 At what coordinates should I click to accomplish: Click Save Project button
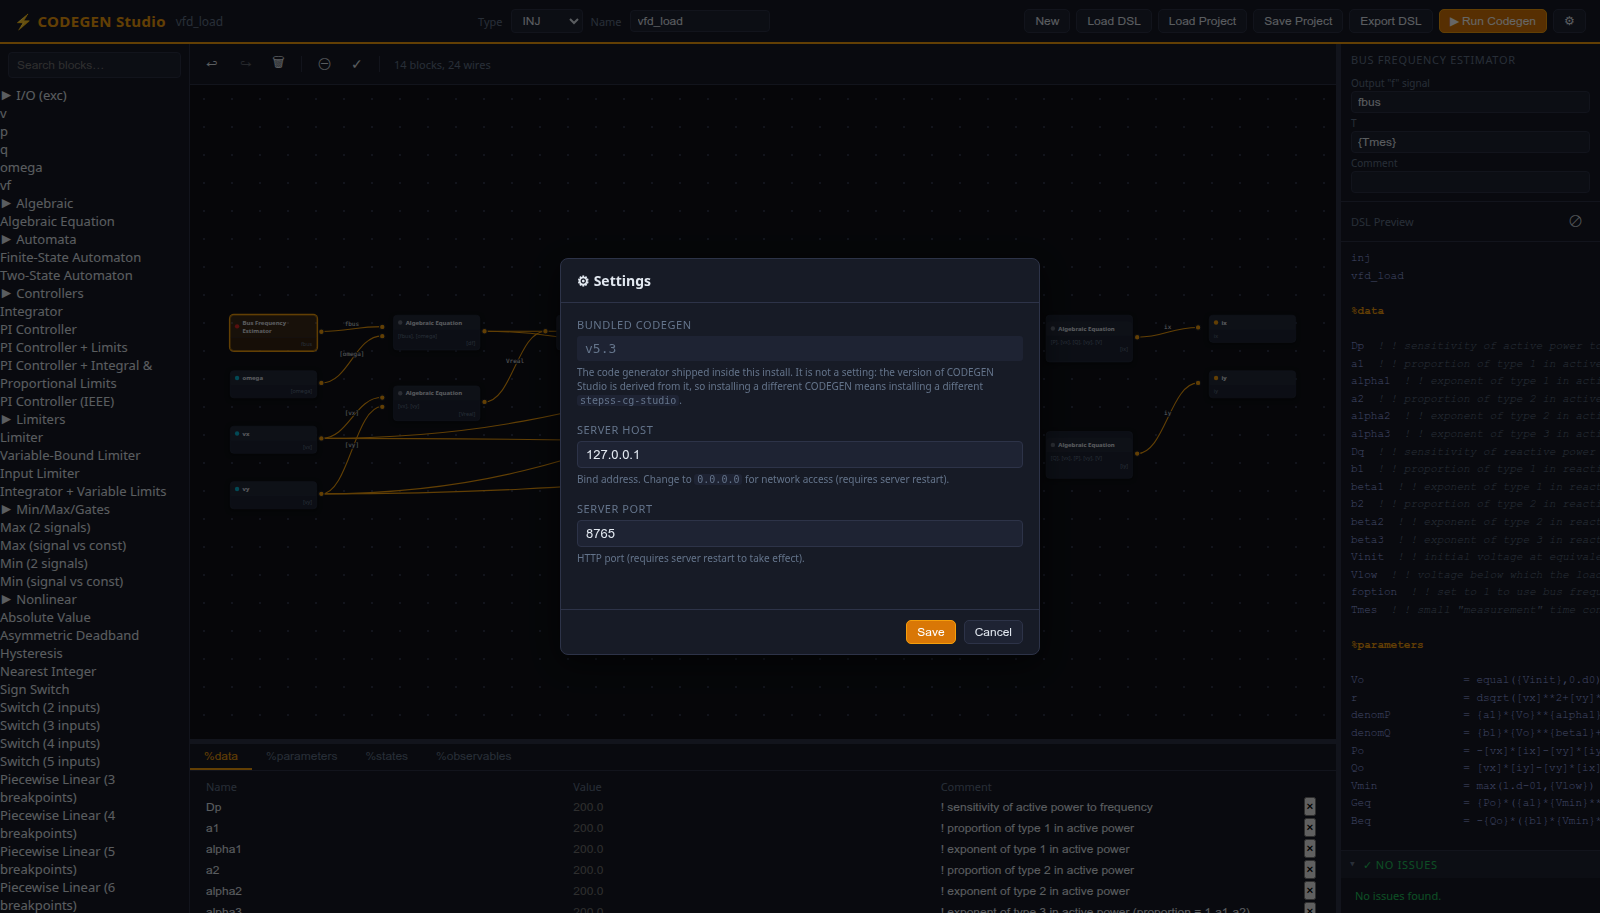coord(1298,21)
